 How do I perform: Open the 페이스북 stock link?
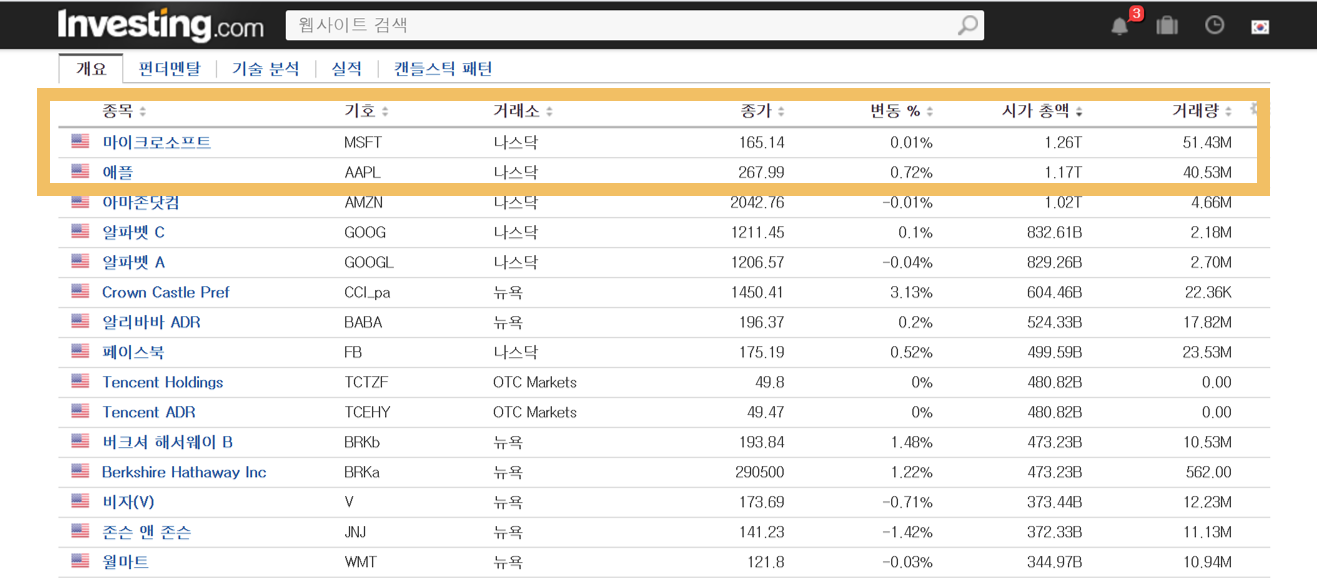tap(133, 352)
